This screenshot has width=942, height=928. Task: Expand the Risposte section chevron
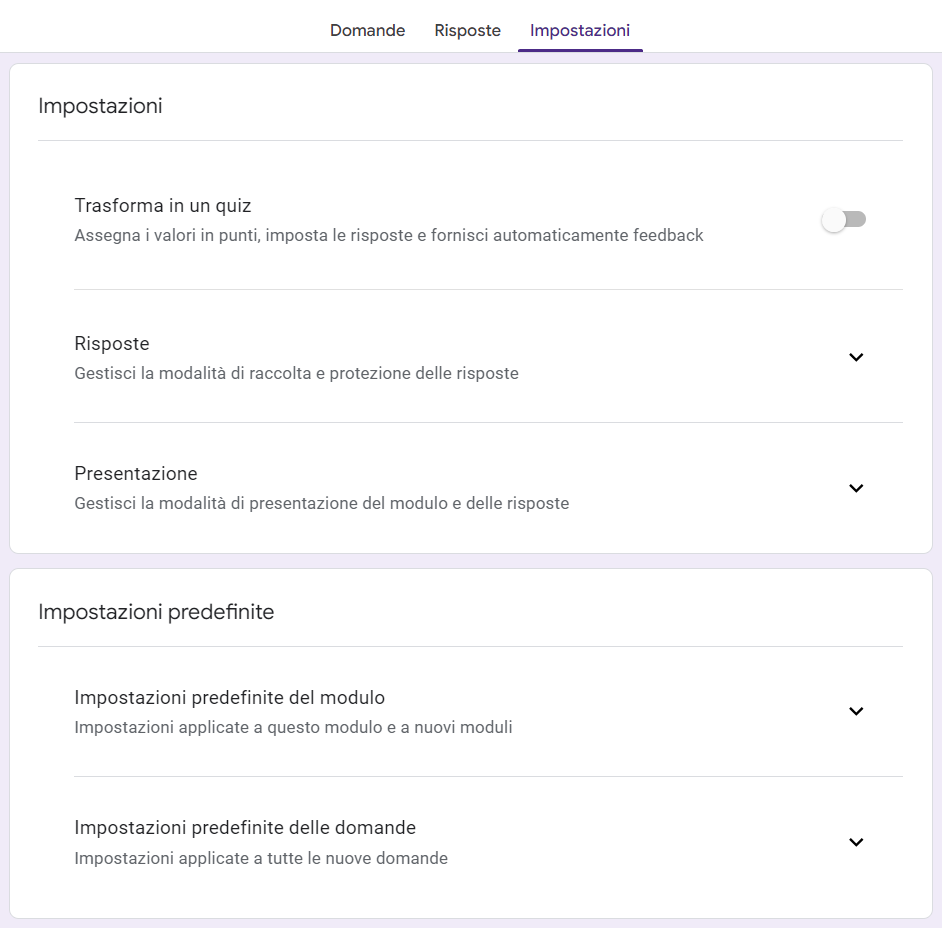(x=856, y=357)
